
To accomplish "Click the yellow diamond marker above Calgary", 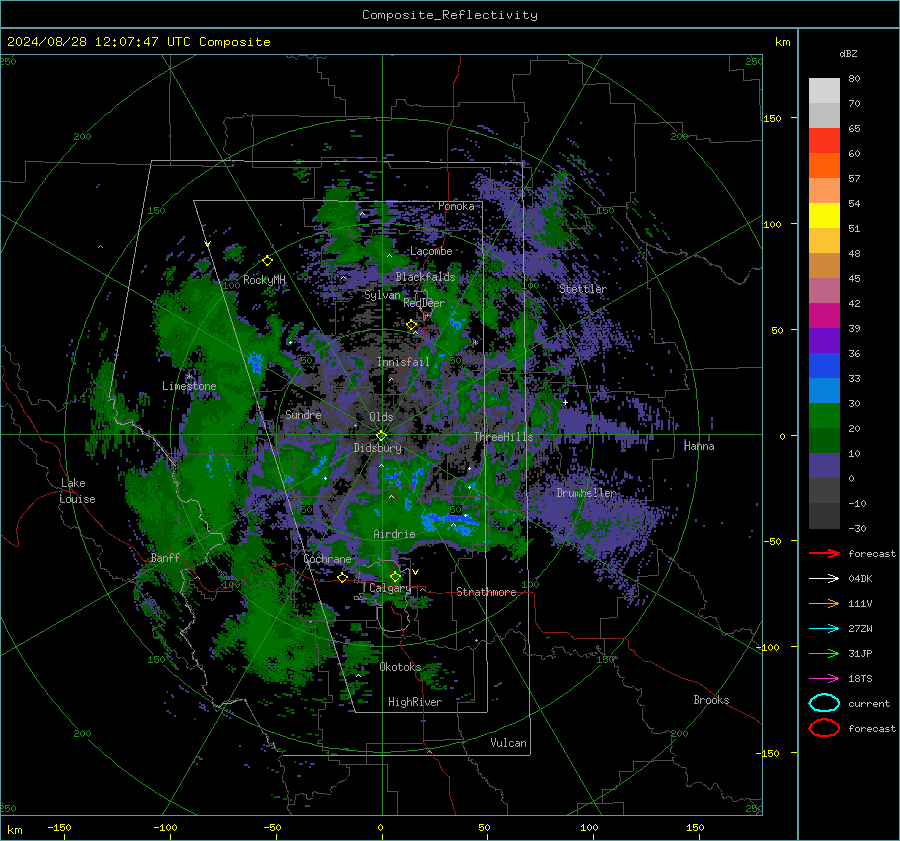I will click(395, 576).
